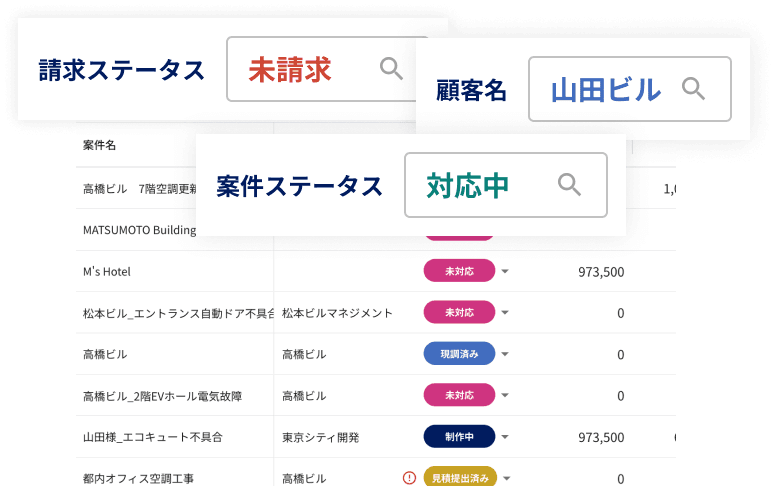Click red warning icon beside 見積提出済み
This screenshot has height=486, width=778.
pyautogui.click(x=409, y=478)
